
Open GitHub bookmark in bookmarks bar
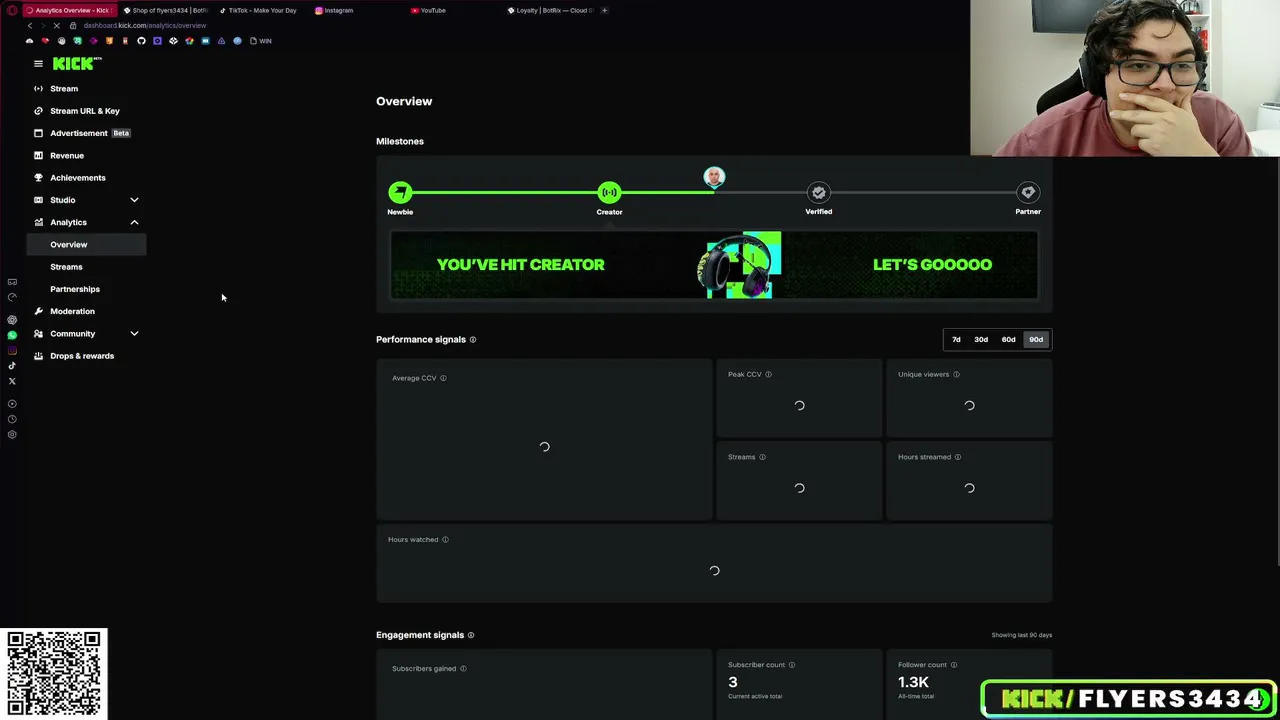pos(141,41)
